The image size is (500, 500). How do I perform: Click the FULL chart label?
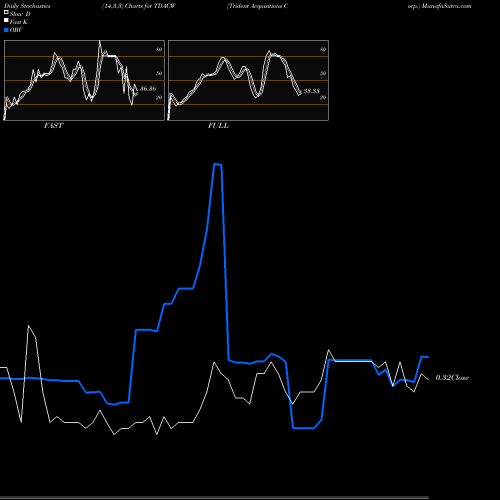218,126
